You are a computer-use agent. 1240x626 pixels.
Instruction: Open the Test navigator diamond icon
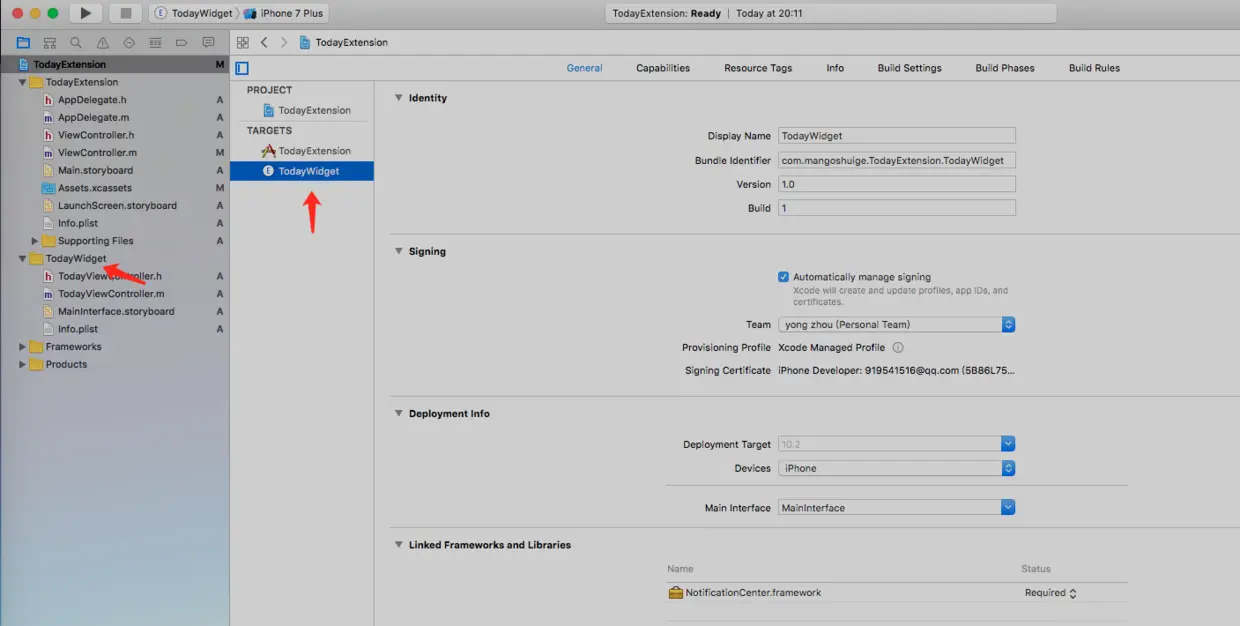(129, 43)
